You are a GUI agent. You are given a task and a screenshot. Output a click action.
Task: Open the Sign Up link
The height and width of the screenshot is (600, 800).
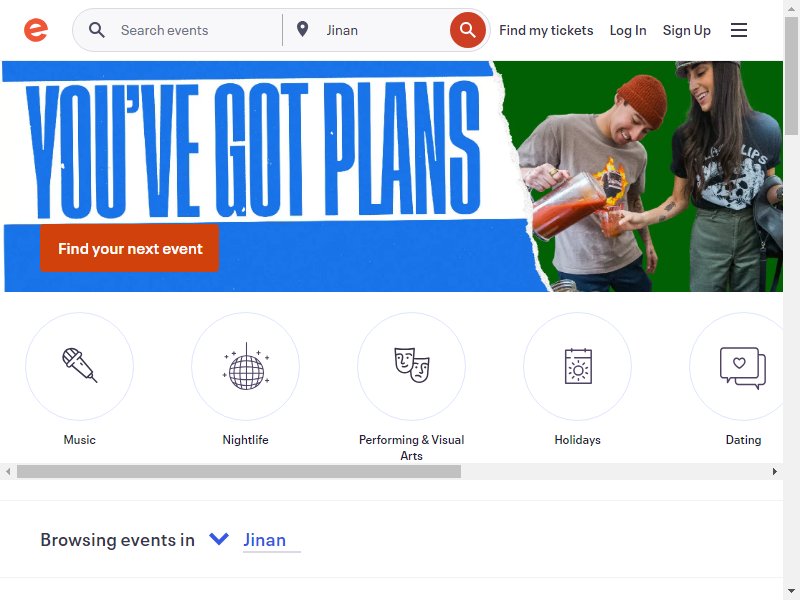[x=686, y=30]
